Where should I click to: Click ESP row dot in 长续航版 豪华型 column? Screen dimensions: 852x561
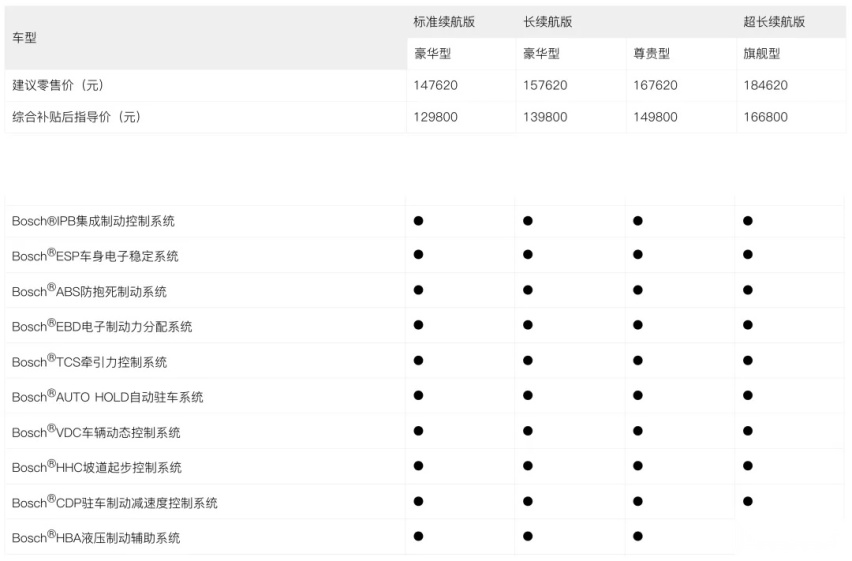528,254
